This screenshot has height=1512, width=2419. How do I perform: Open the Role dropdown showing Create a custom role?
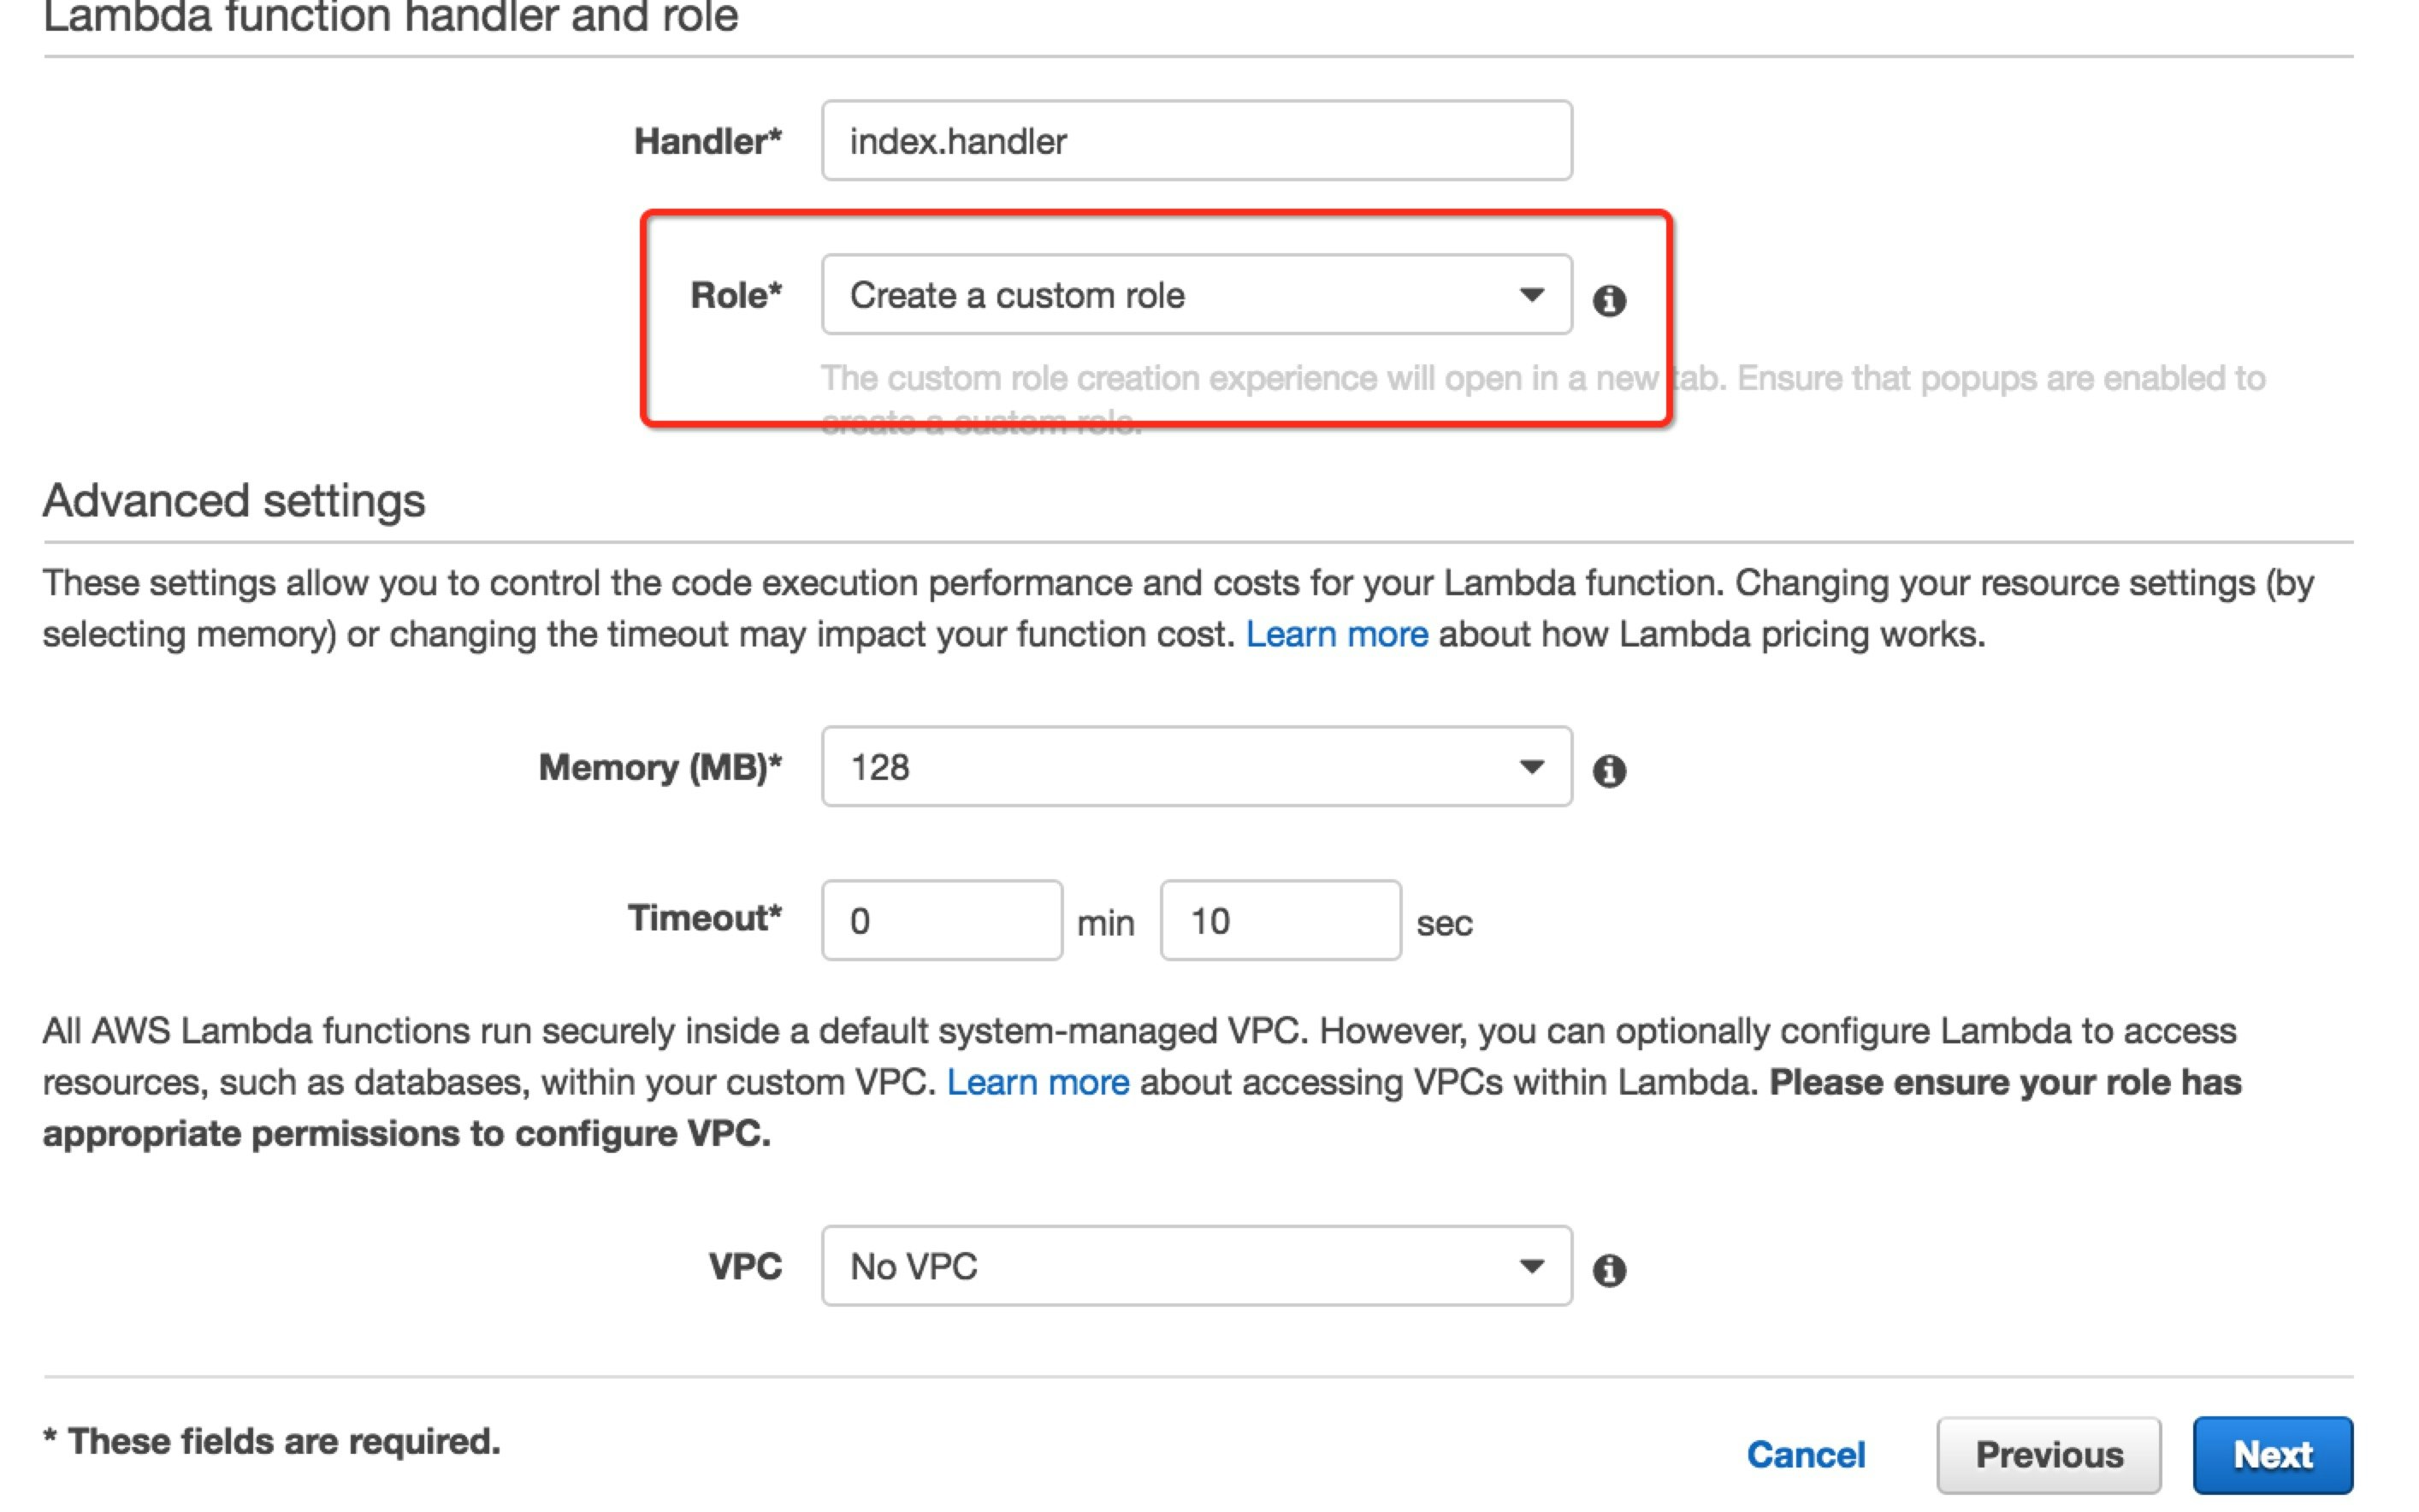coord(1196,294)
